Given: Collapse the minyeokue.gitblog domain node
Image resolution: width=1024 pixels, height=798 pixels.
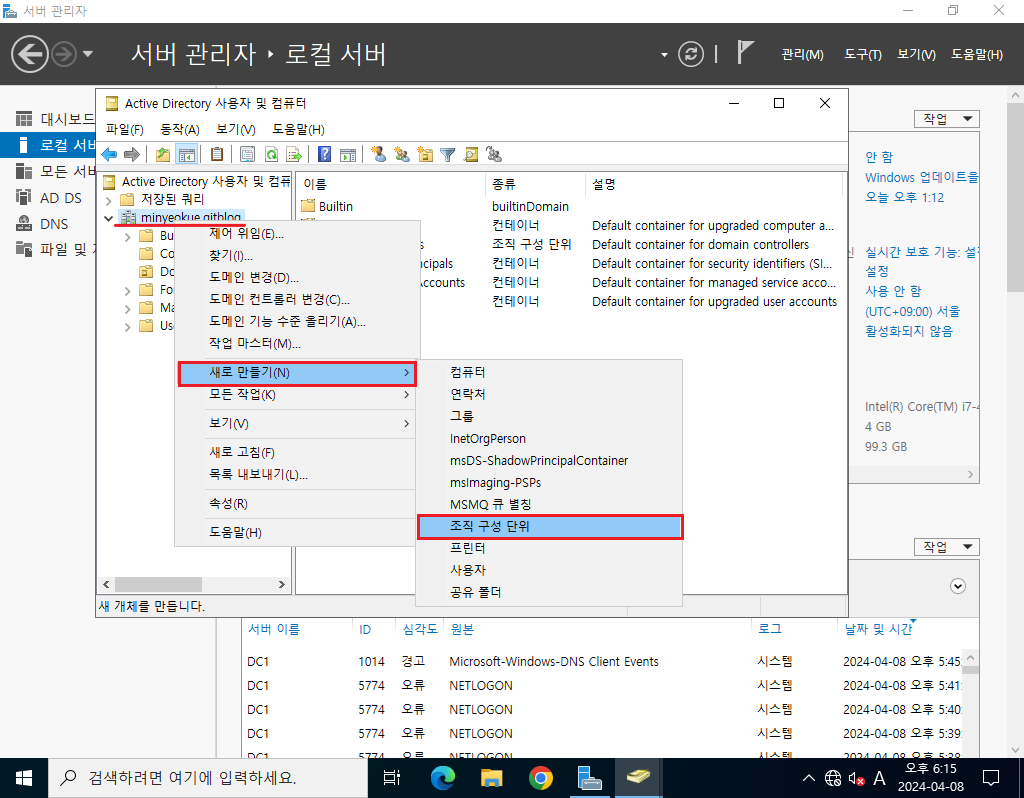Looking at the screenshot, I should pos(108,218).
